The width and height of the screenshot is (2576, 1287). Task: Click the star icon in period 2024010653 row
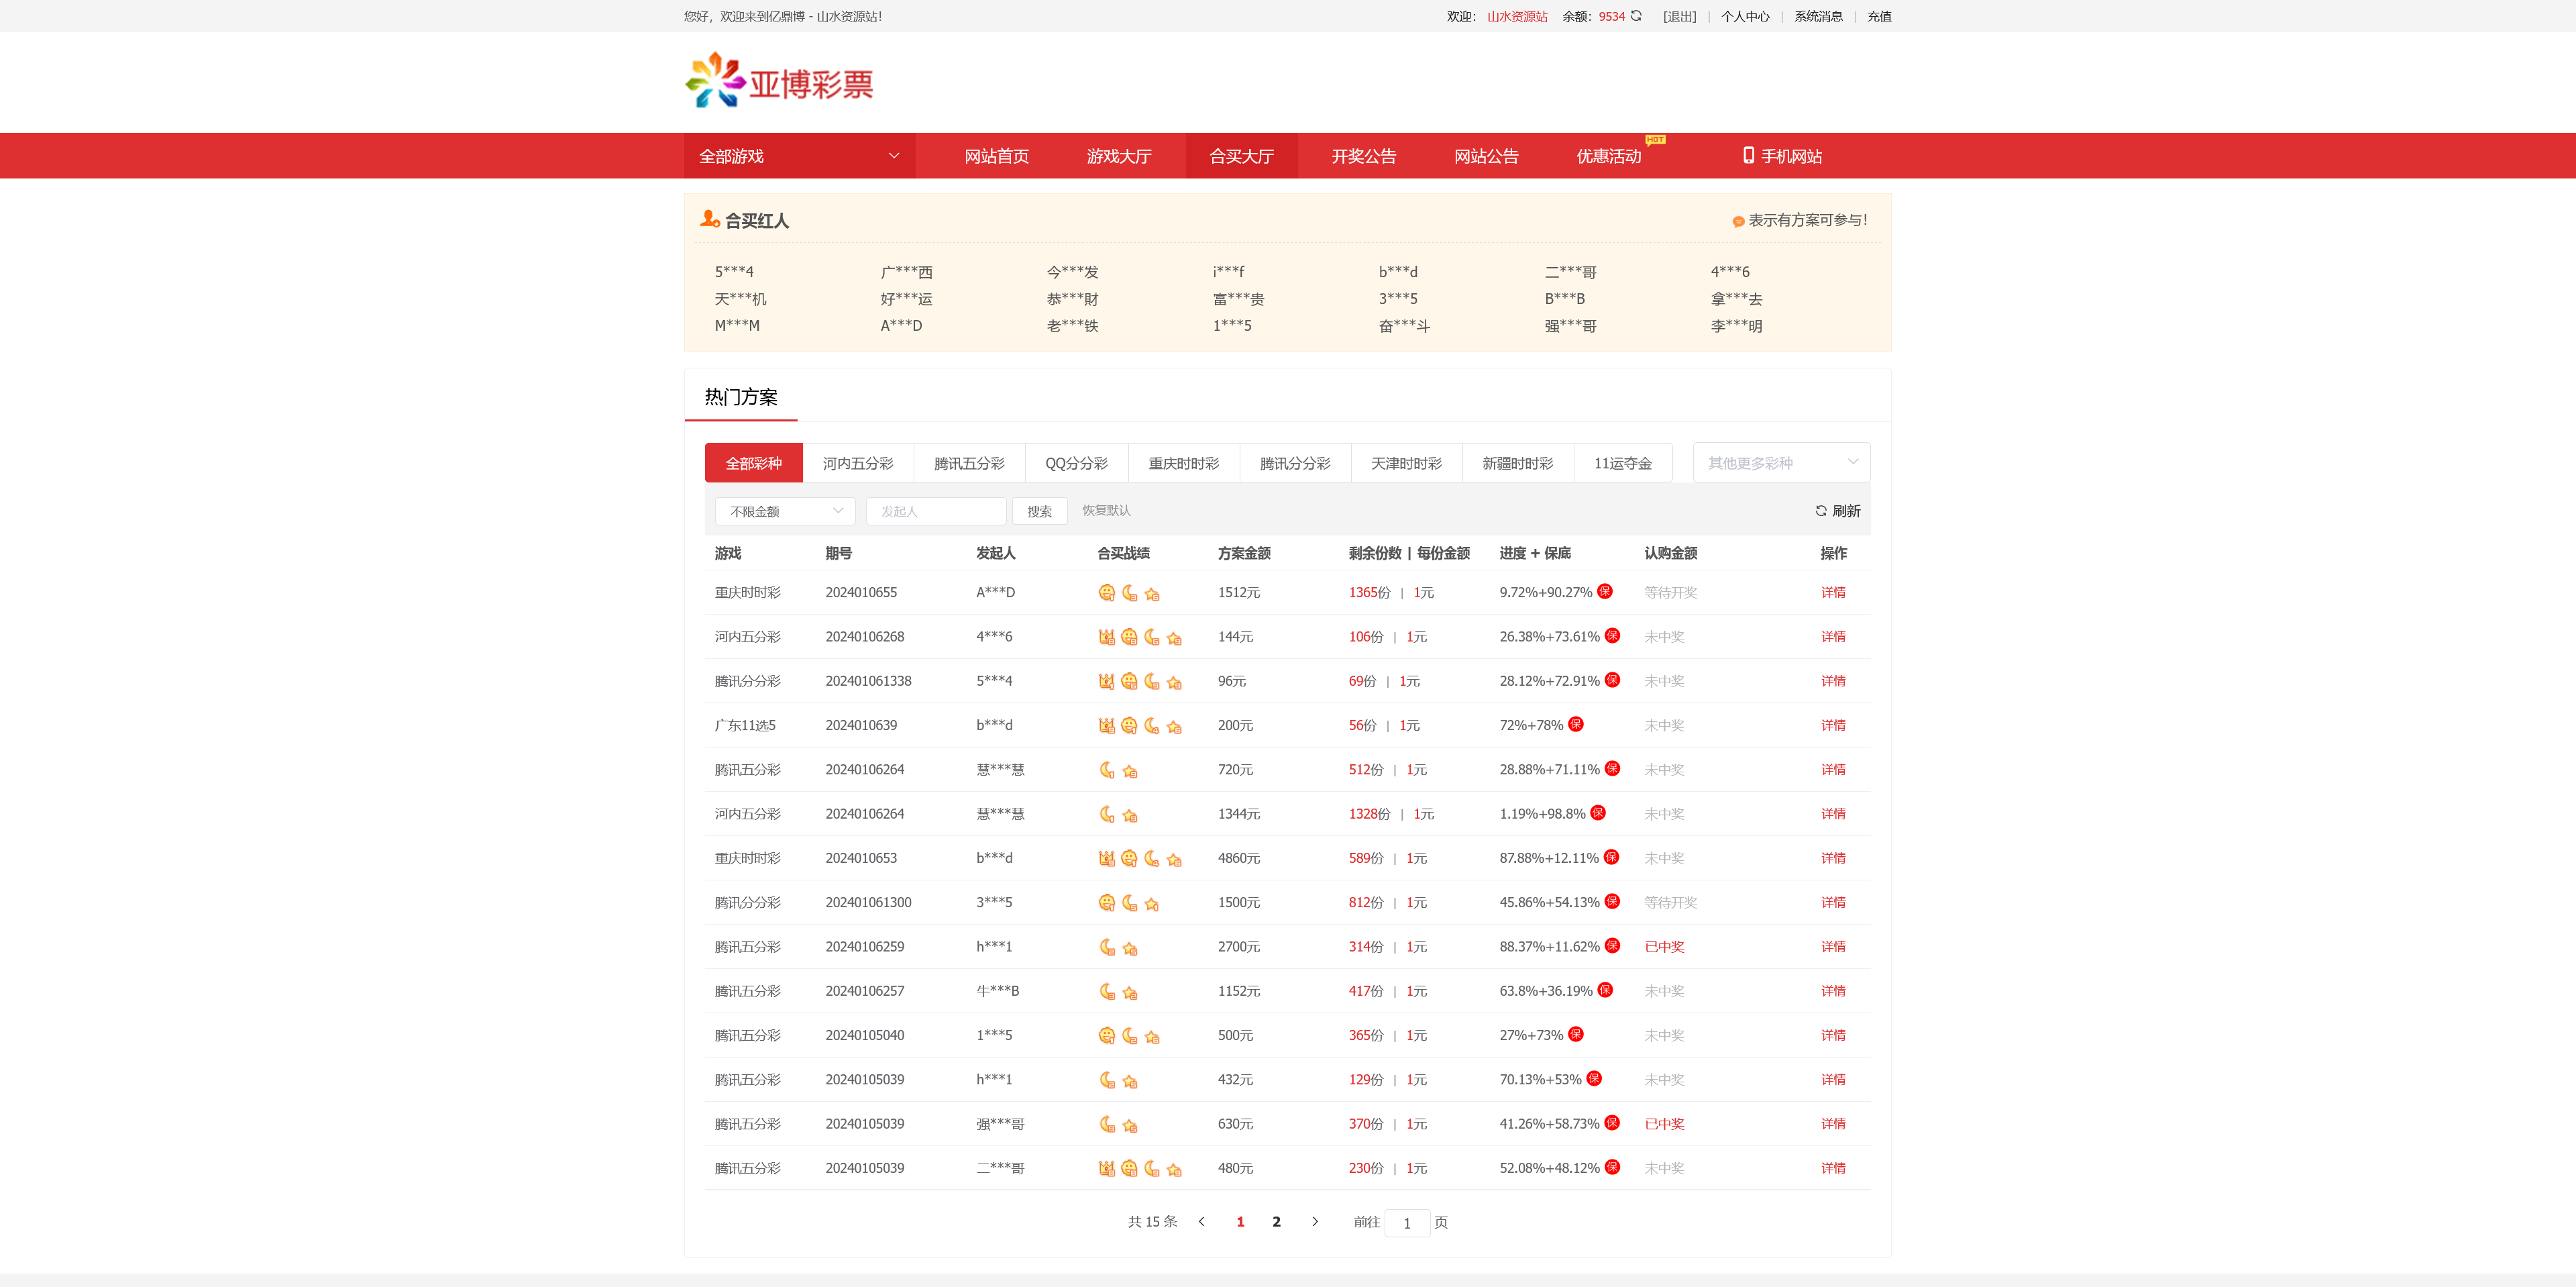1175,859
